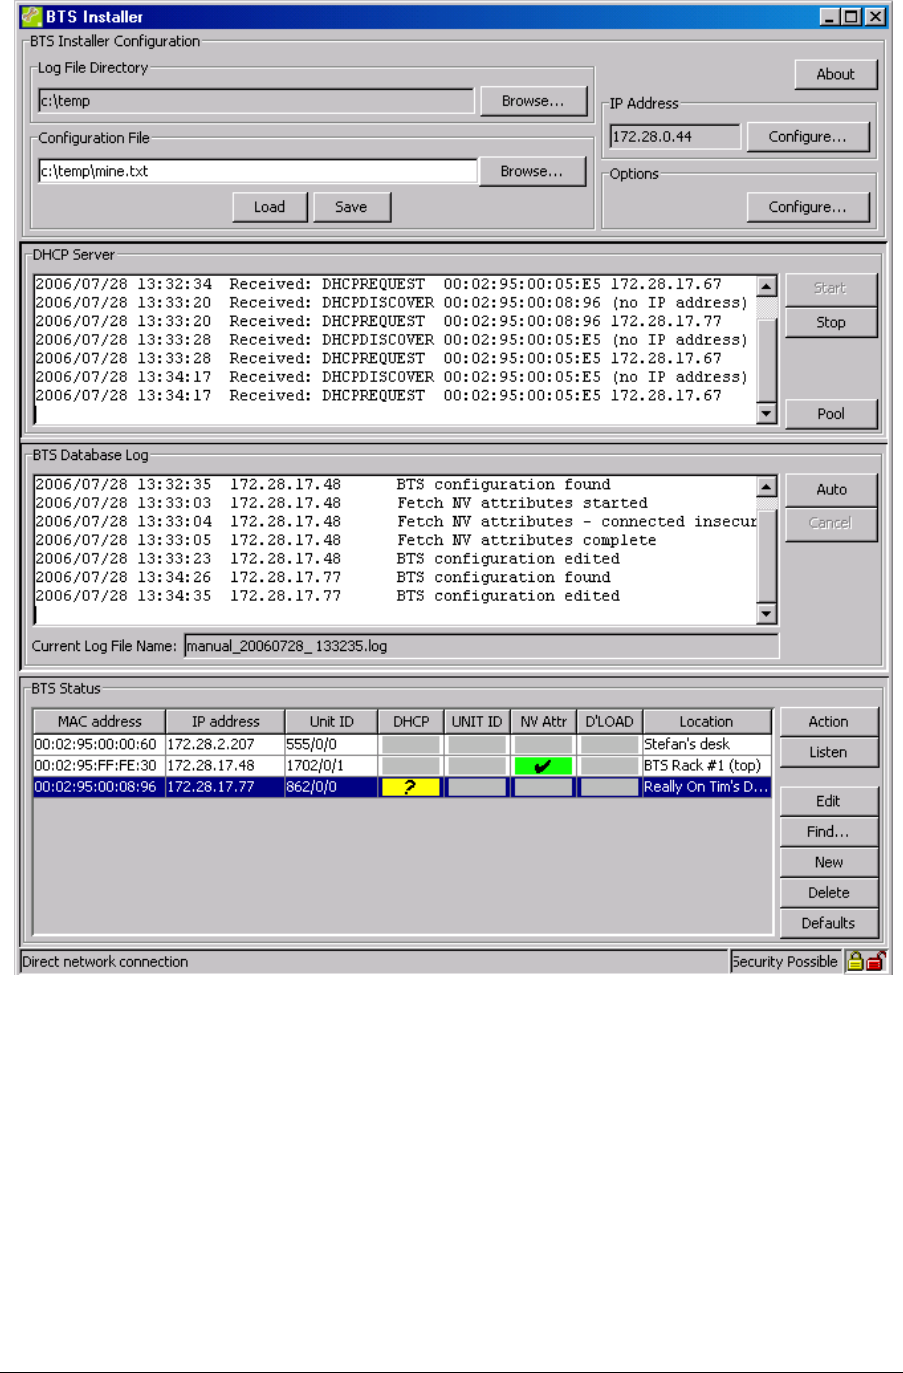Sort by MAC address column header

tap(99, 721)
